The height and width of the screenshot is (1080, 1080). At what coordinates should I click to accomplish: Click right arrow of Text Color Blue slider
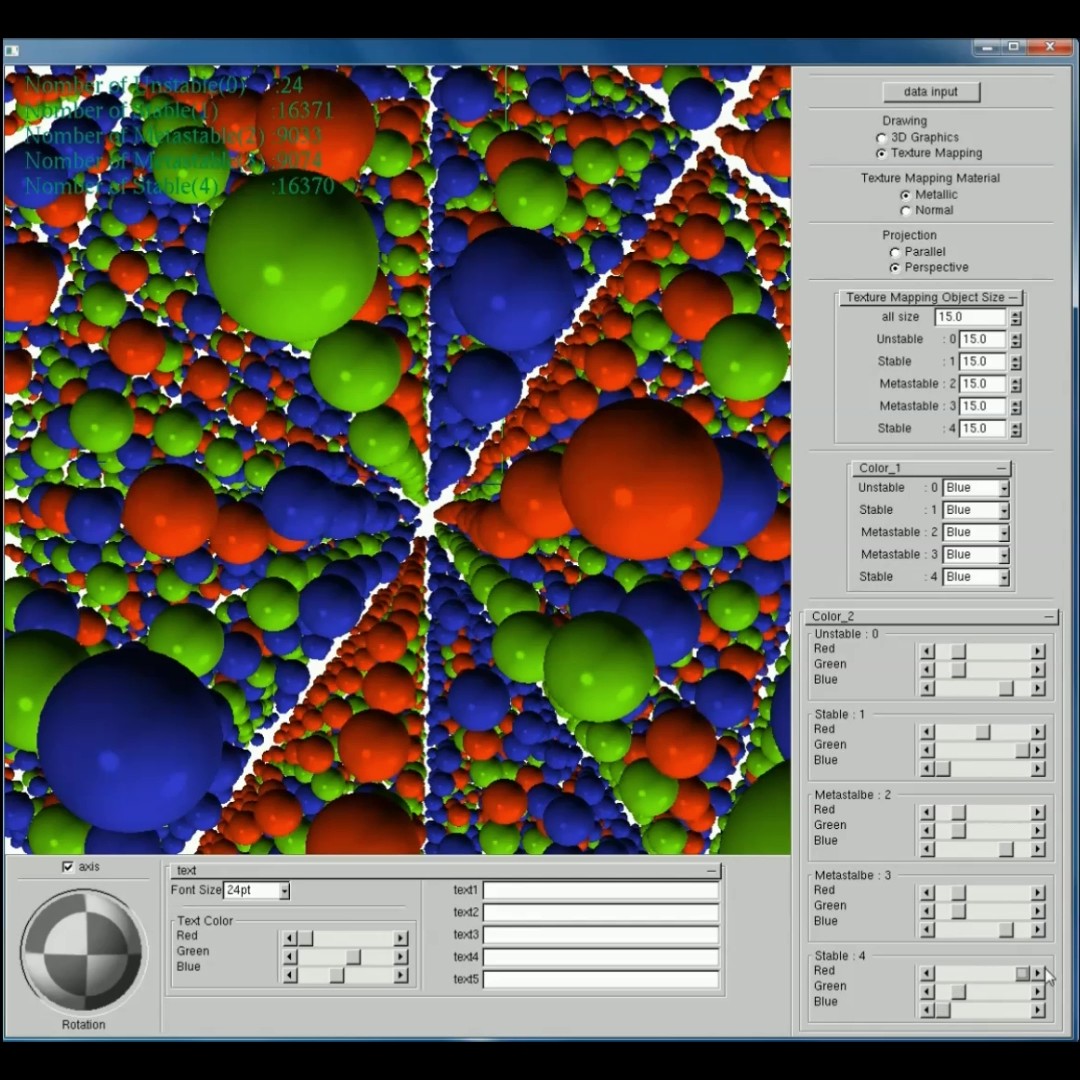coord(400,975)
